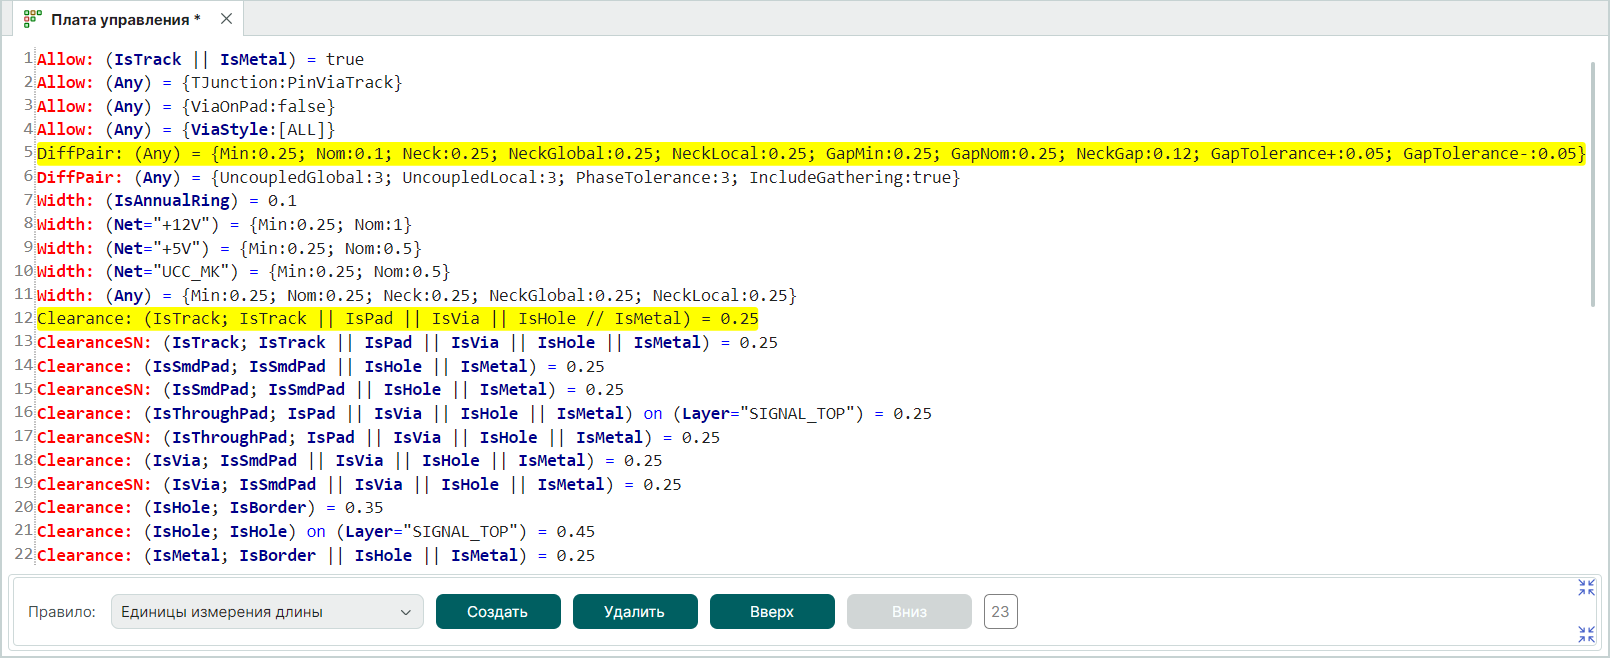1610x658 pixels.
Task: Select Clearance IsVia rule on line 18
Action: click(x=349, y=460)
